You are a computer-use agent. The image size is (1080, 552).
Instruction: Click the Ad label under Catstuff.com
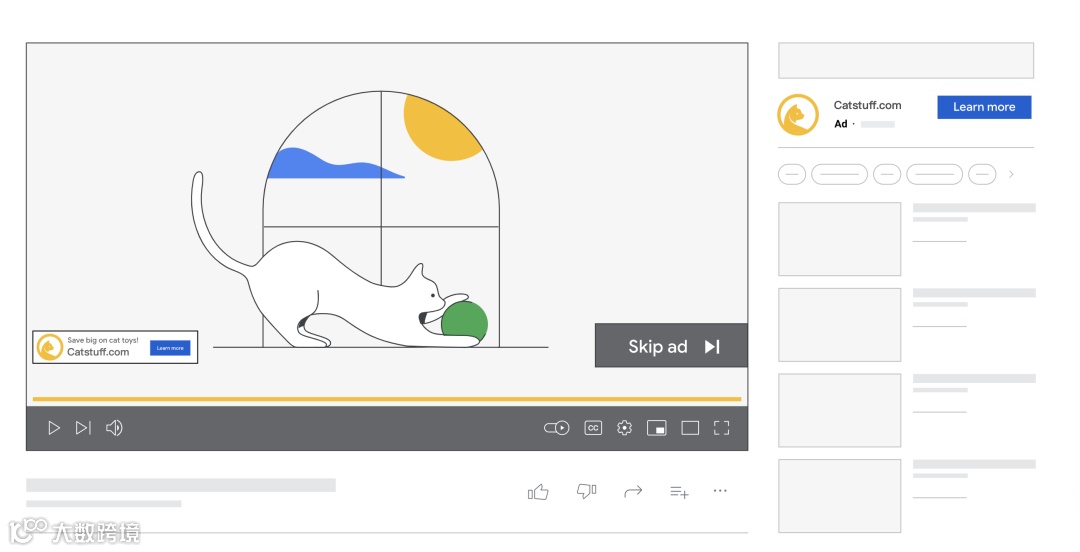pos(841,124)
